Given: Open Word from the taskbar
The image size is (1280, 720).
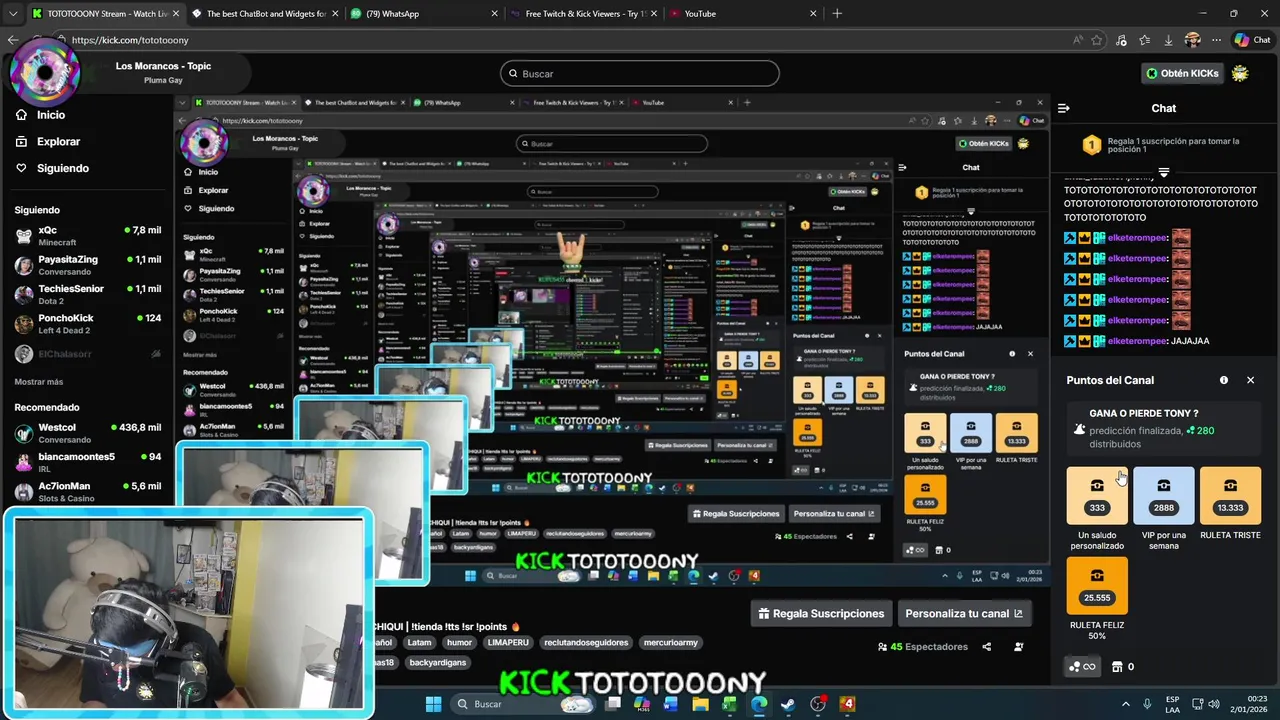Looking at the screenshot, I should pyautogui.click(x=671, y=704).
